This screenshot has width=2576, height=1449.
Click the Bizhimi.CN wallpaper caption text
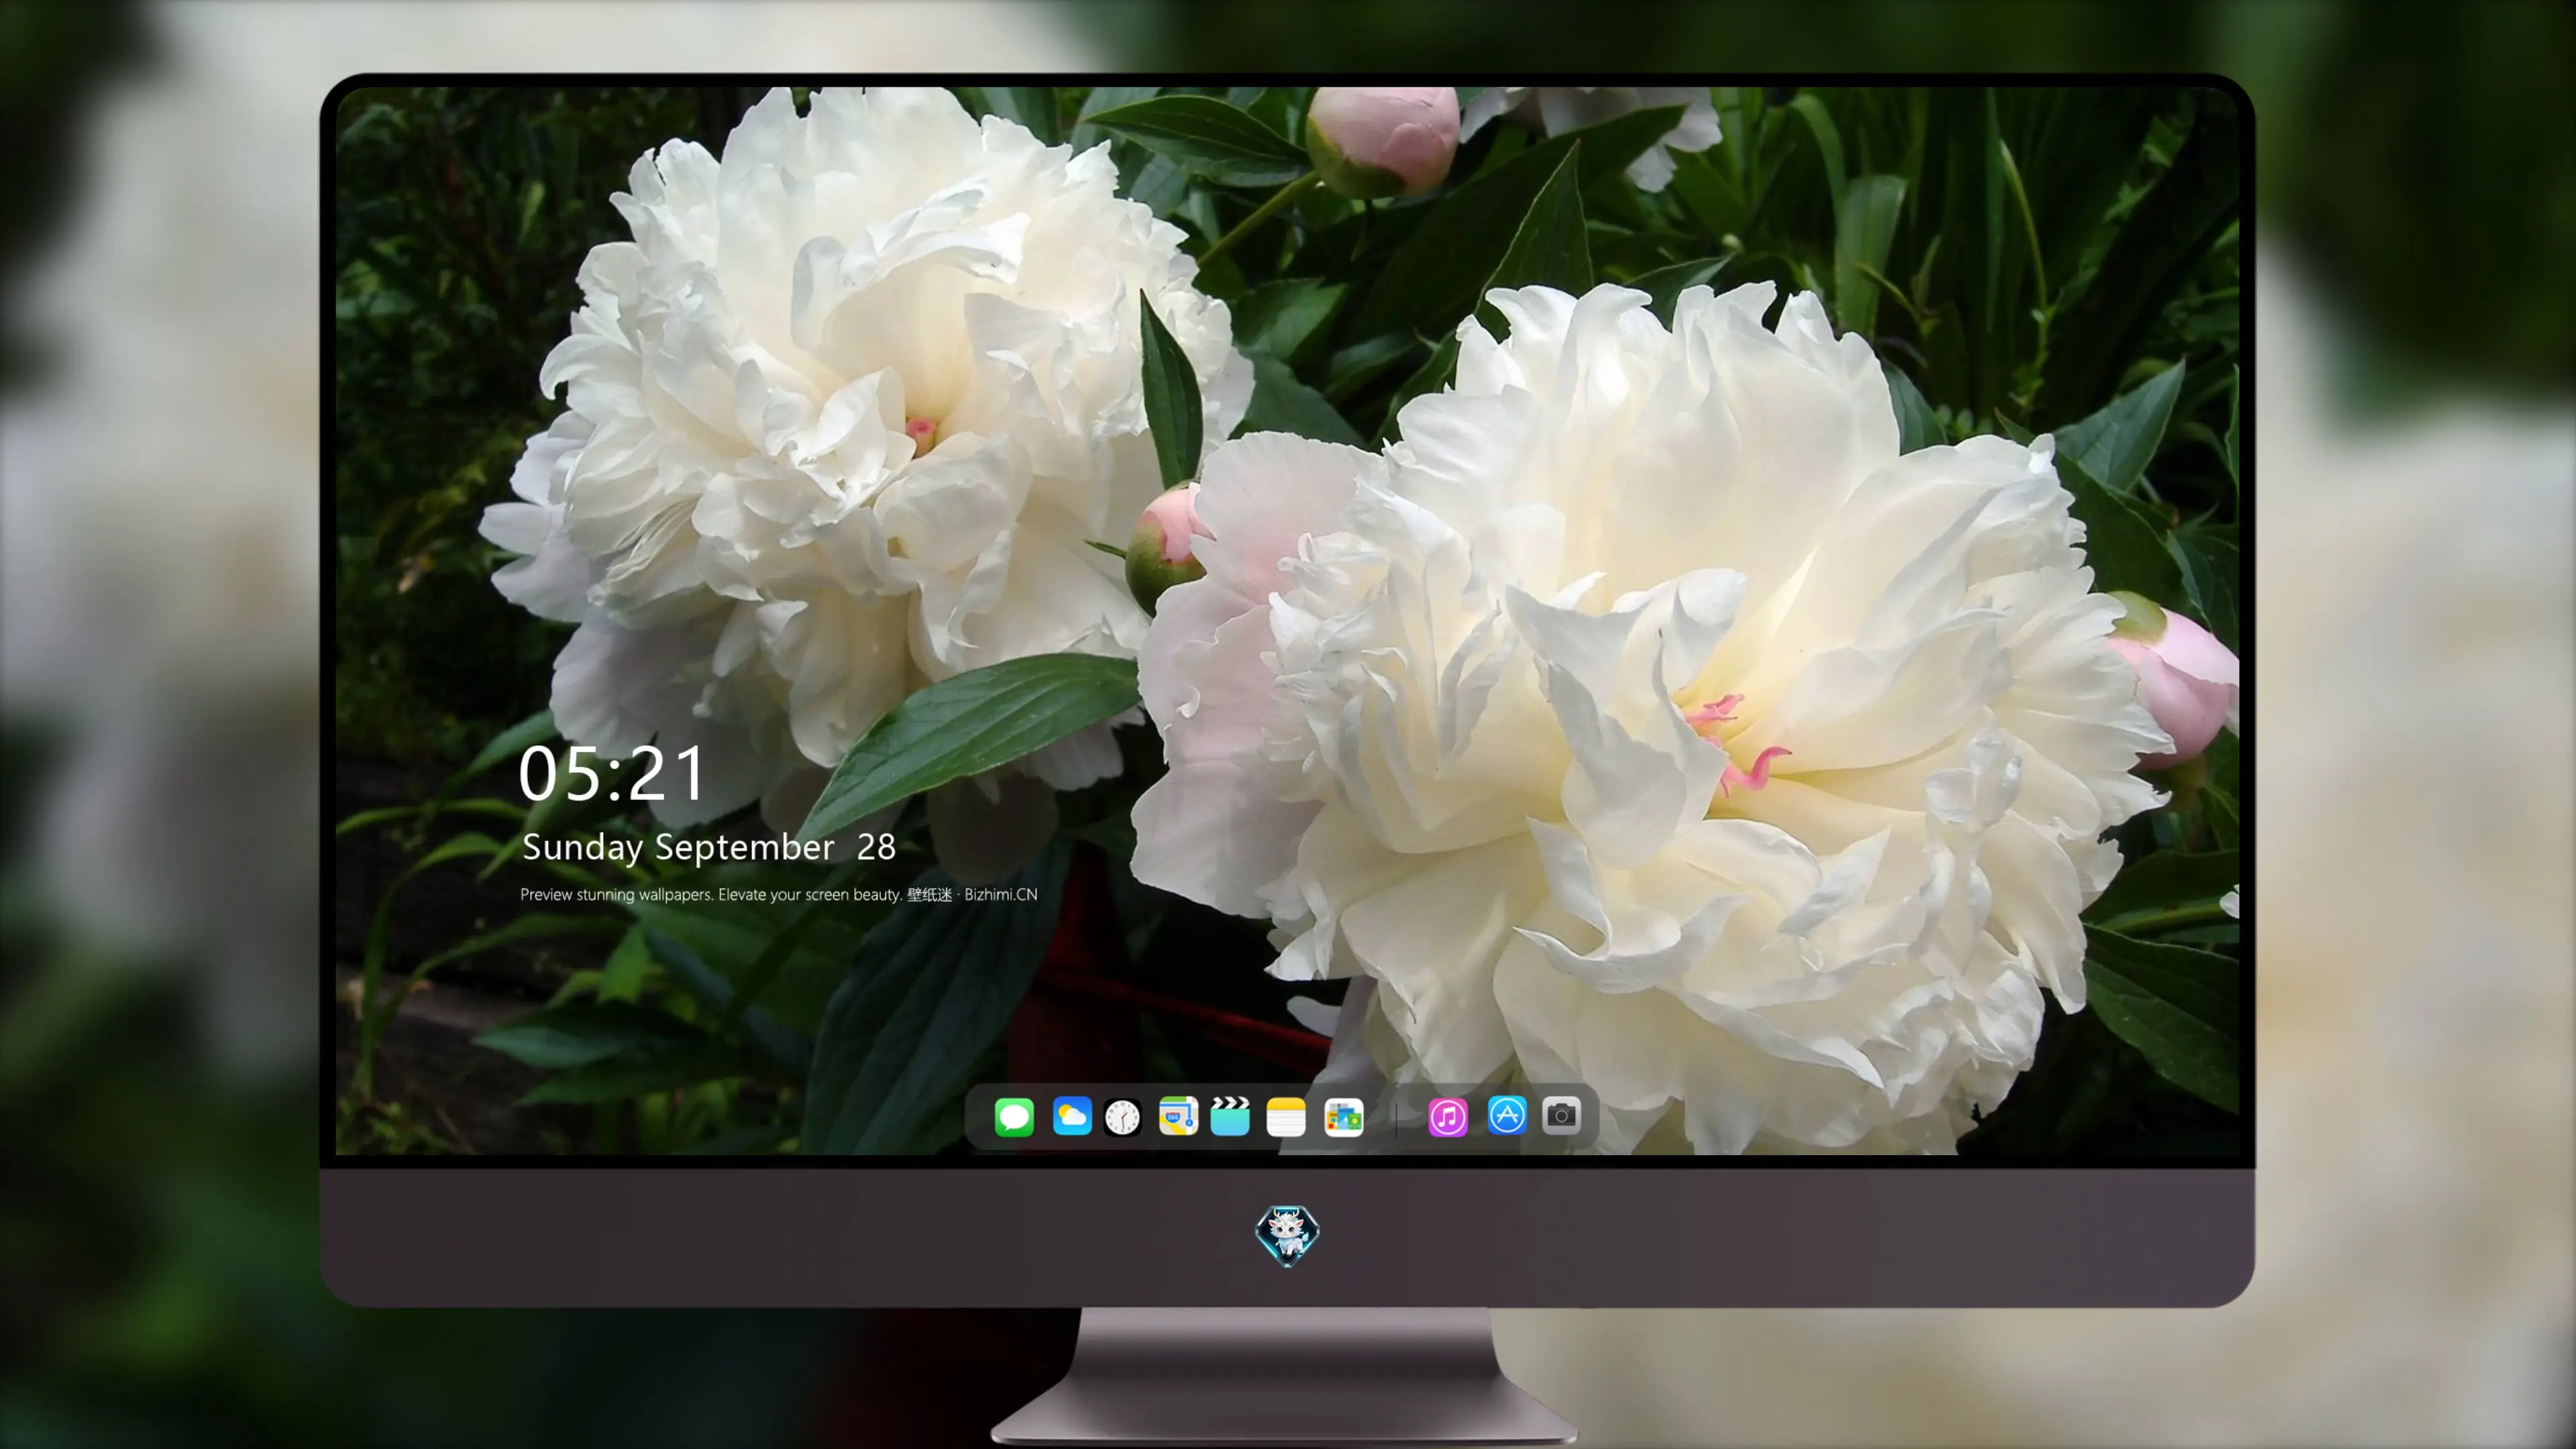779,894
